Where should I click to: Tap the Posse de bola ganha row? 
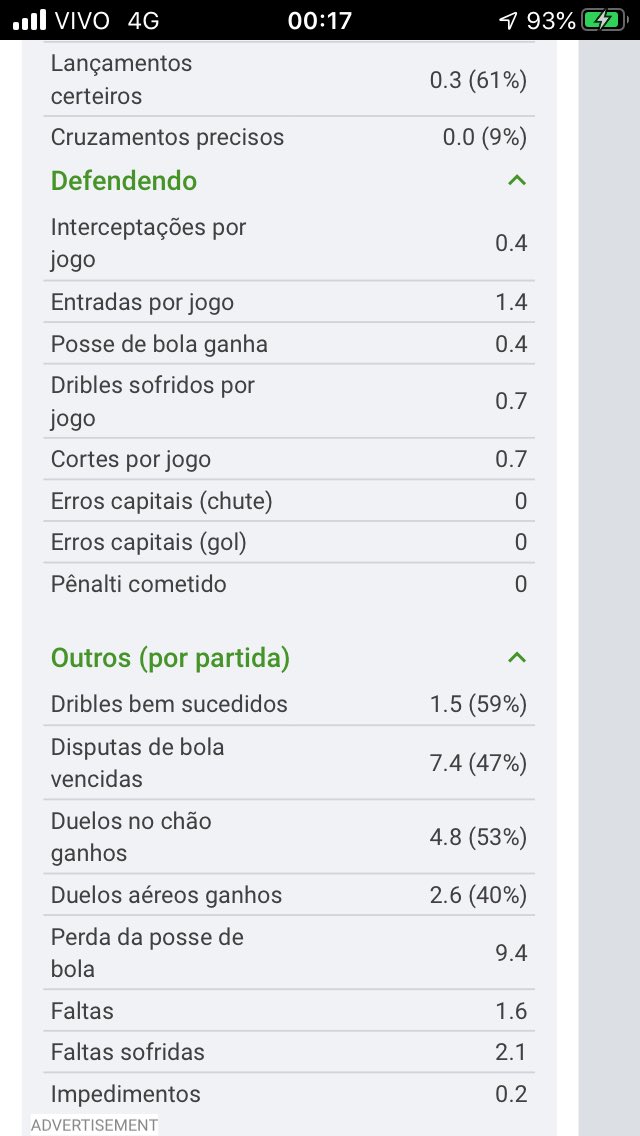(288, 344)
